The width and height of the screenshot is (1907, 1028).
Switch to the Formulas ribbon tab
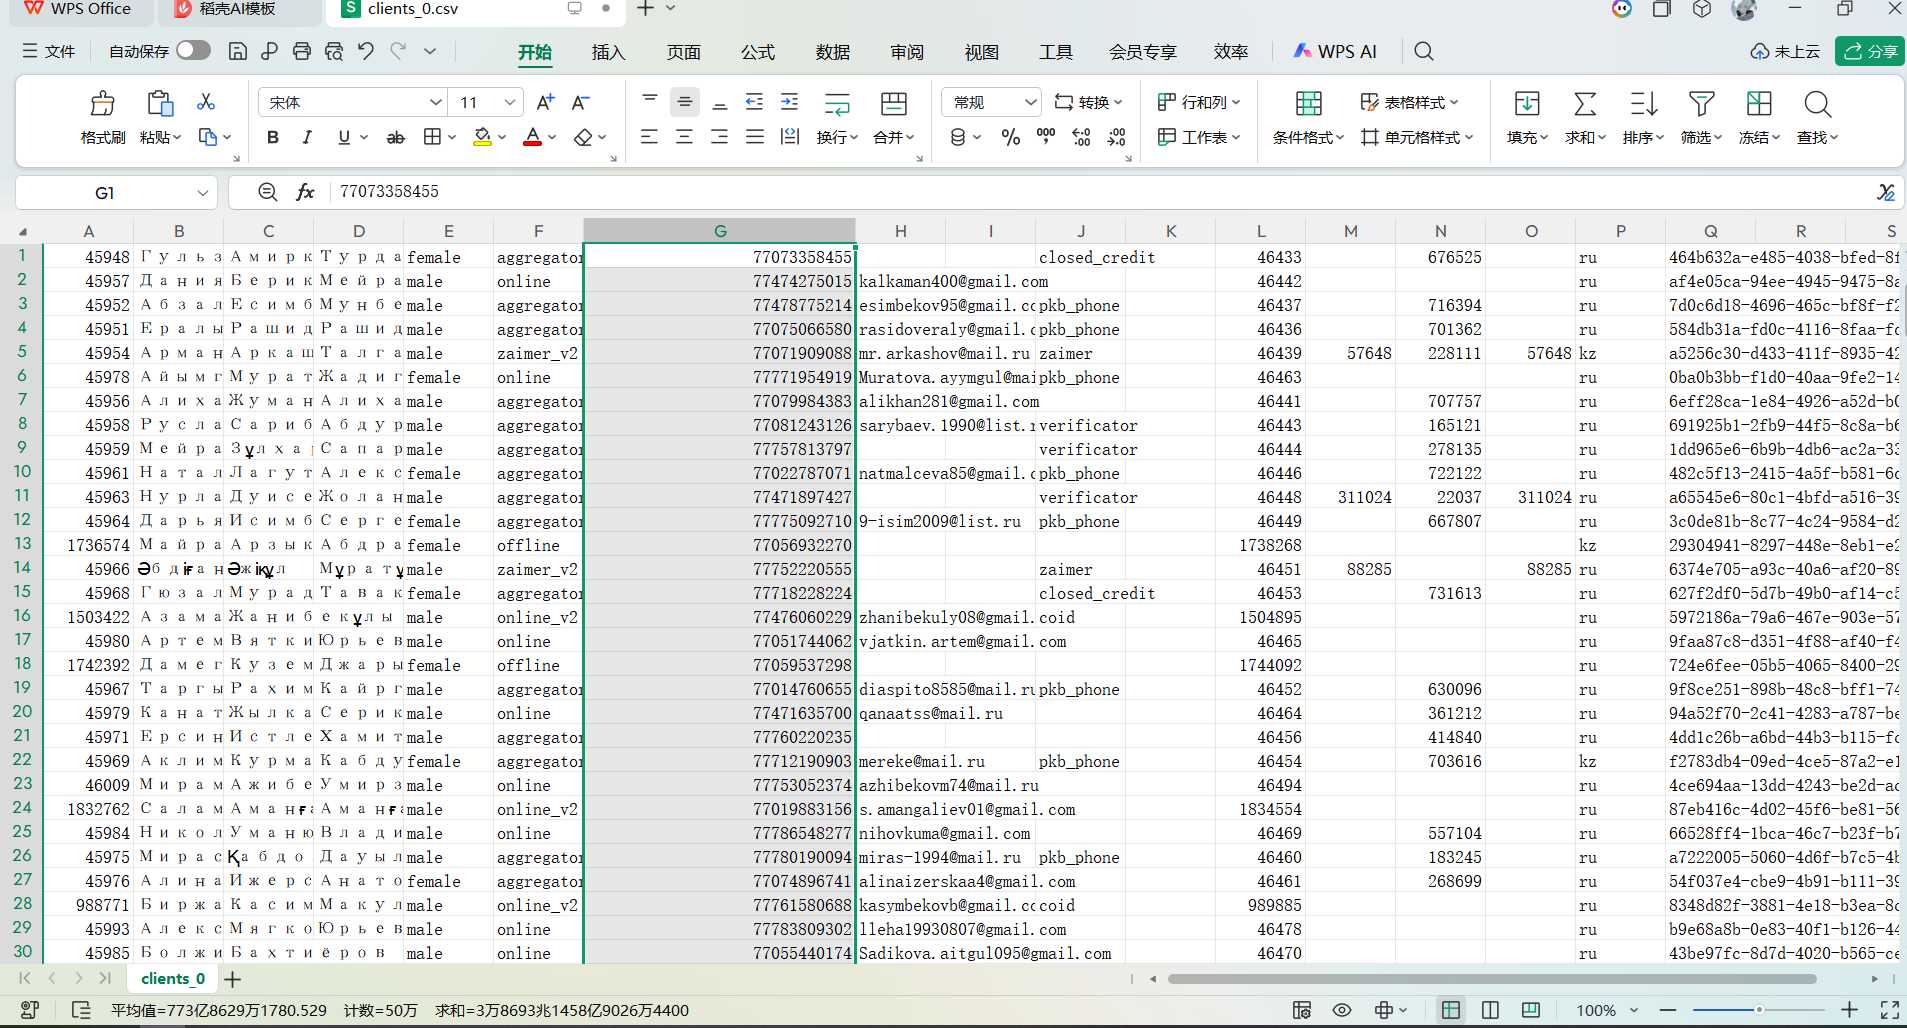coord(758,52)
